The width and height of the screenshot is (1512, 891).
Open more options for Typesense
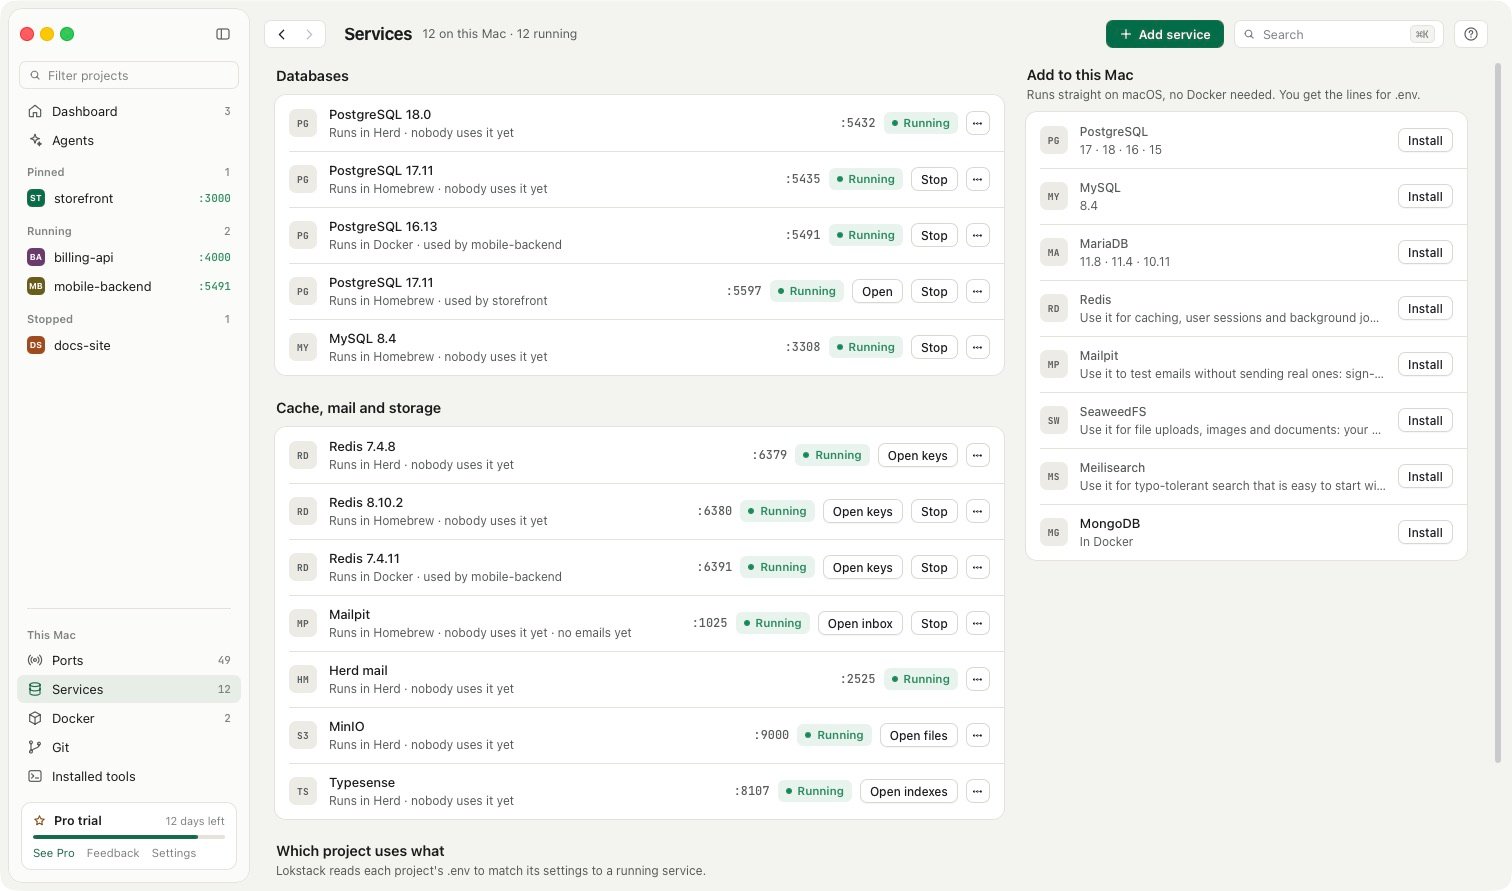point(977,791)
